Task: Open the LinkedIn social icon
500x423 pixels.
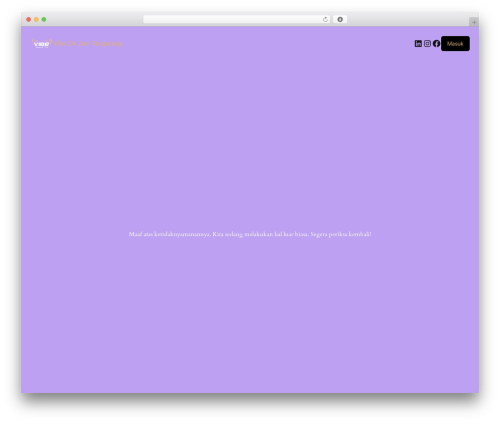Action: pos(418,44)
